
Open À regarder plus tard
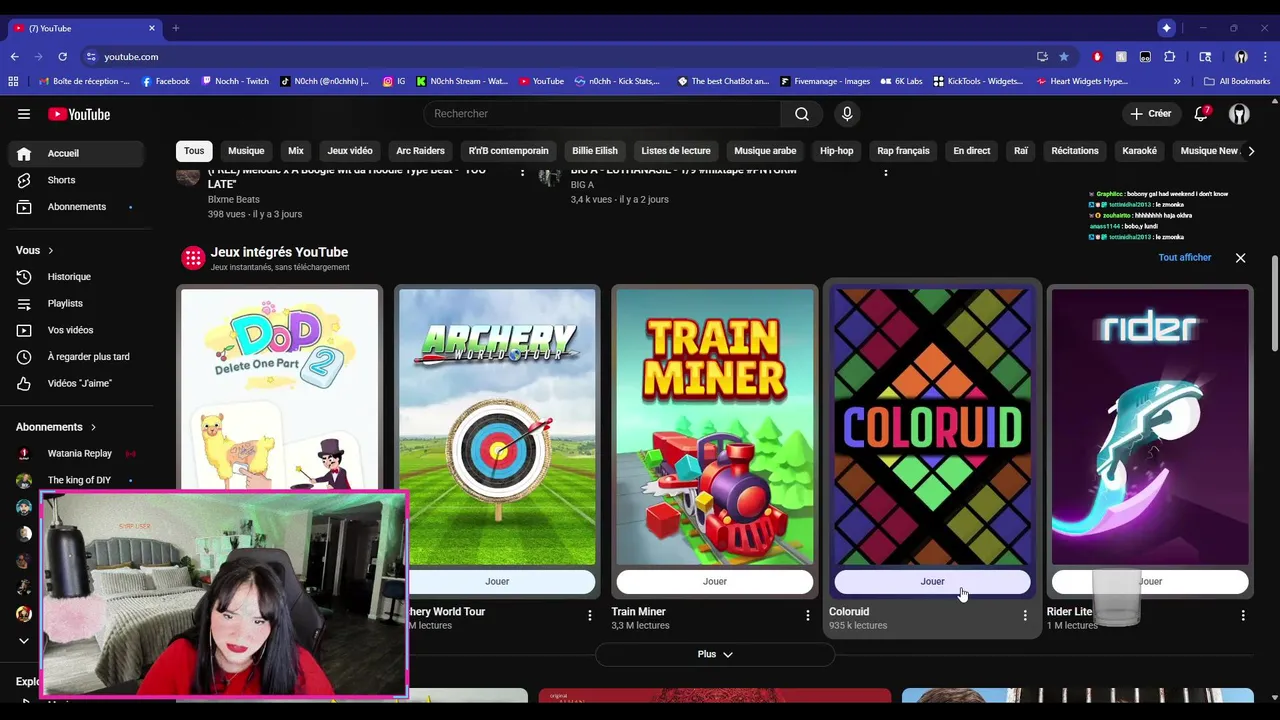point(76,357)
